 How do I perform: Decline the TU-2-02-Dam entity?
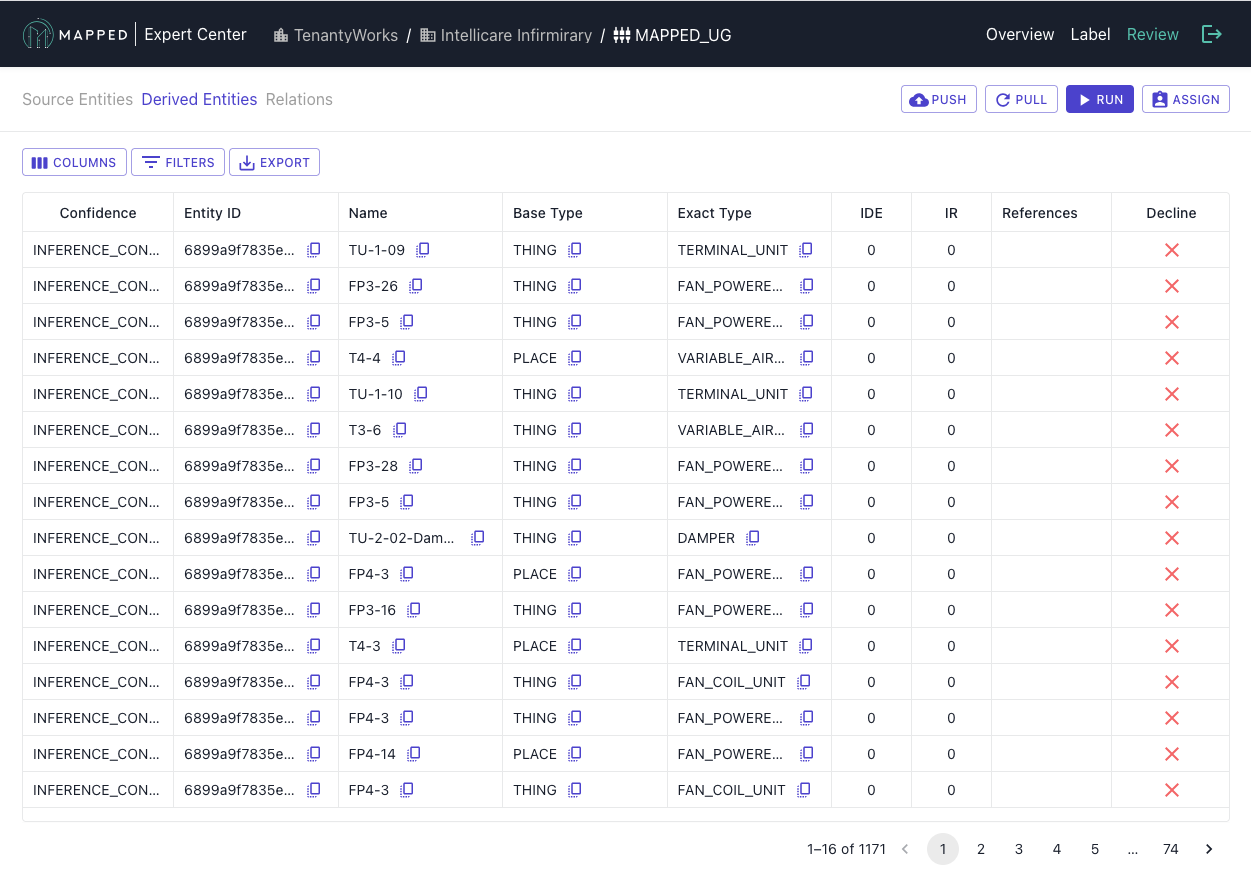[1172, 538]
